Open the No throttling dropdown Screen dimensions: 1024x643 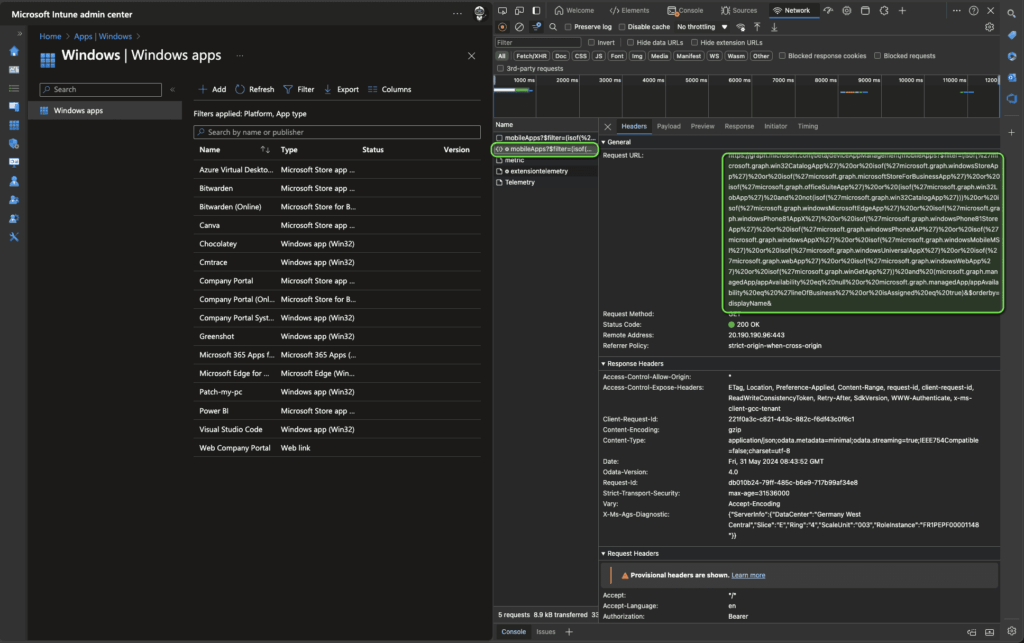700,27
